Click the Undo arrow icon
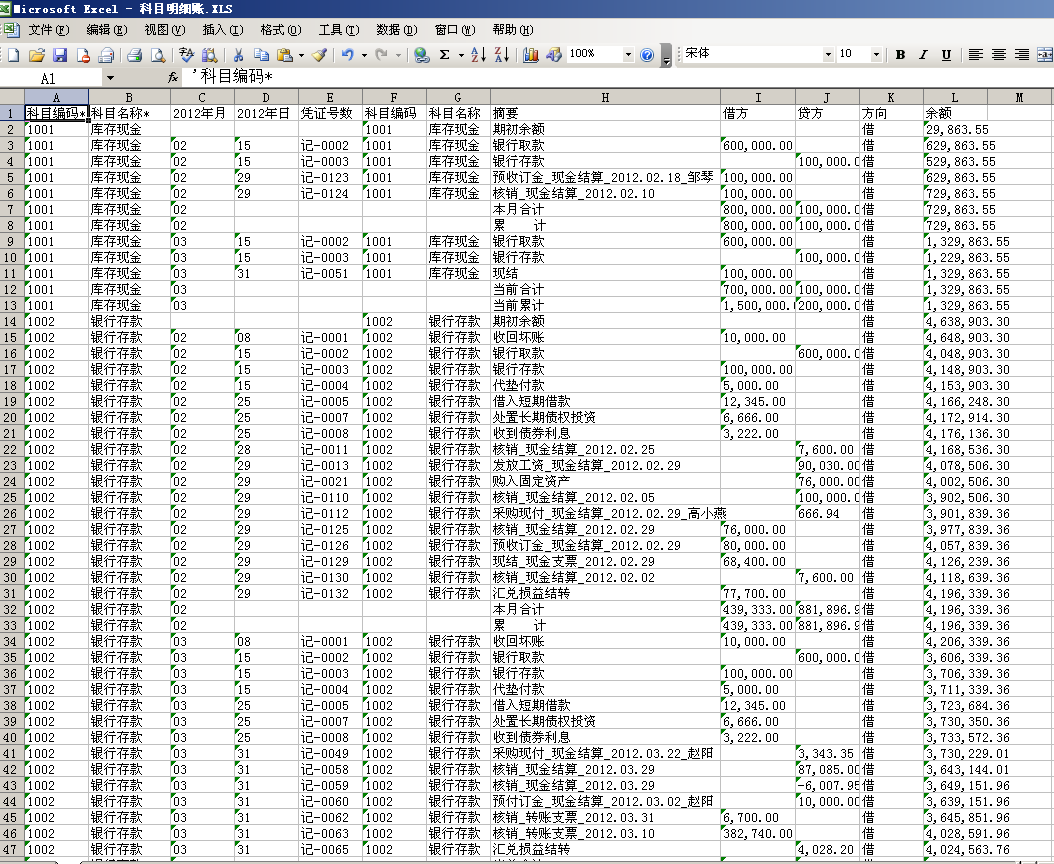 tap(347, 55)
